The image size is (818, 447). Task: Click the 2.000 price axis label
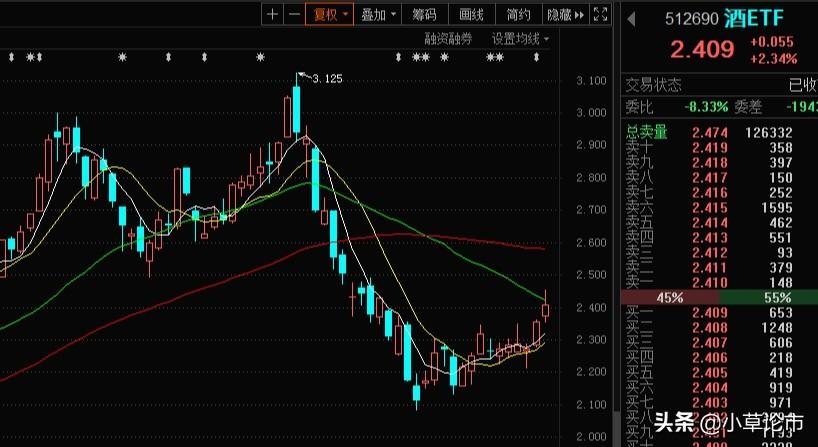click(x=592, y=437)
